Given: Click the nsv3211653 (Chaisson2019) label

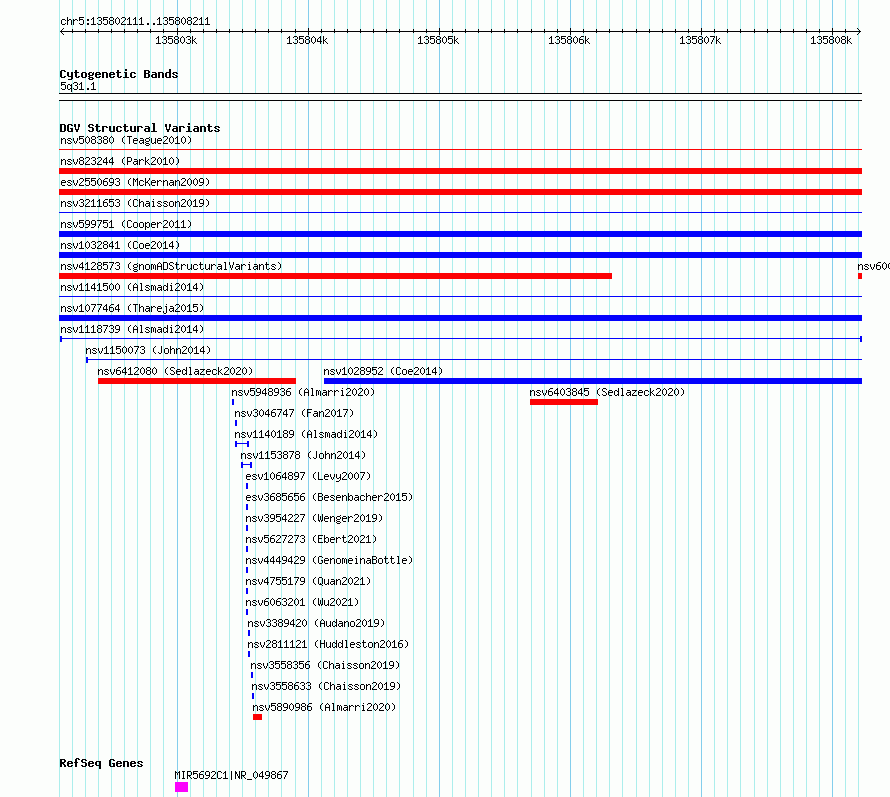Looking at the screenshot, I should point(135,203).
